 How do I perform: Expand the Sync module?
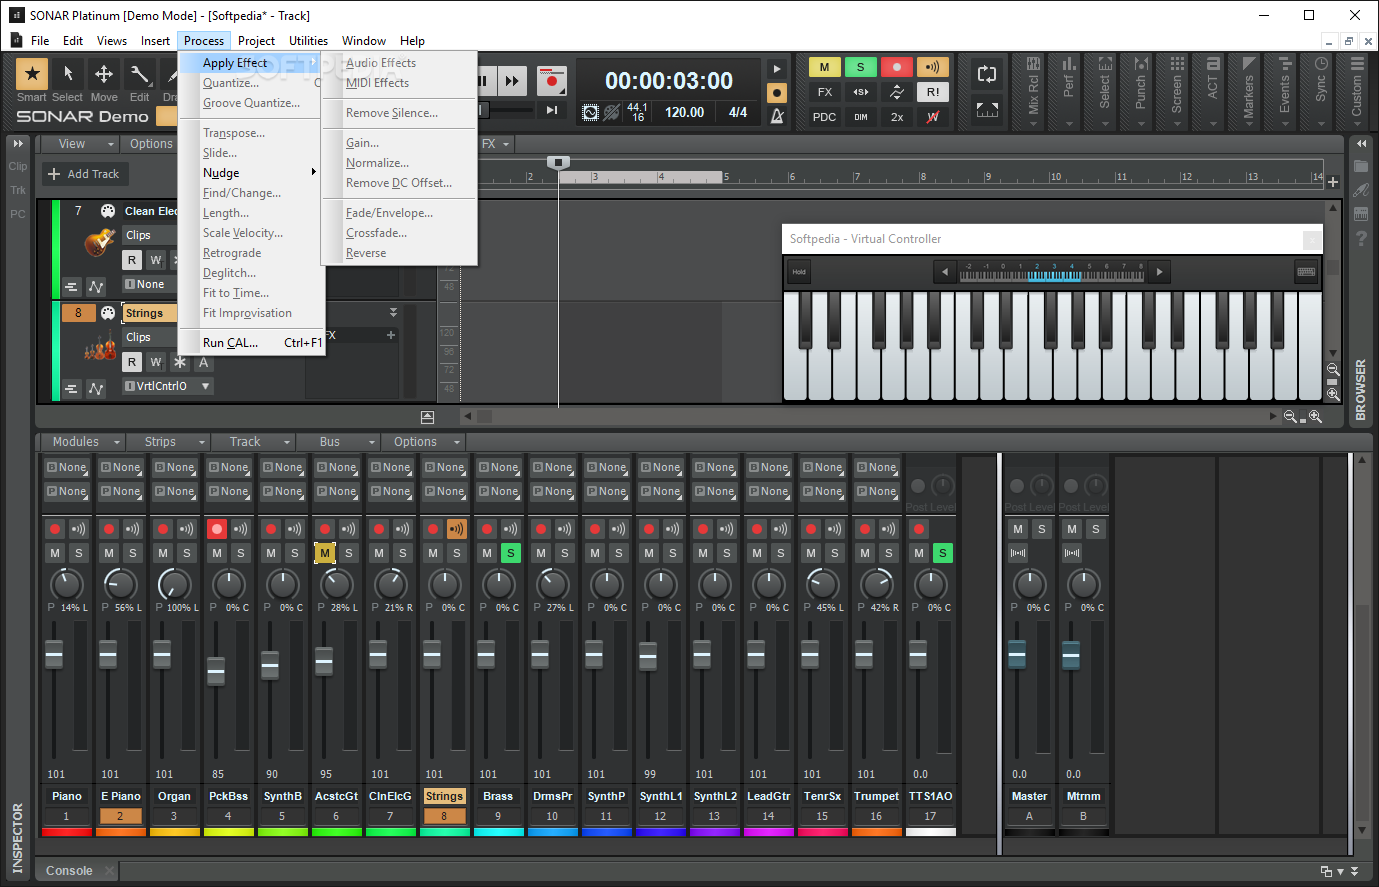pos(1321,91)
